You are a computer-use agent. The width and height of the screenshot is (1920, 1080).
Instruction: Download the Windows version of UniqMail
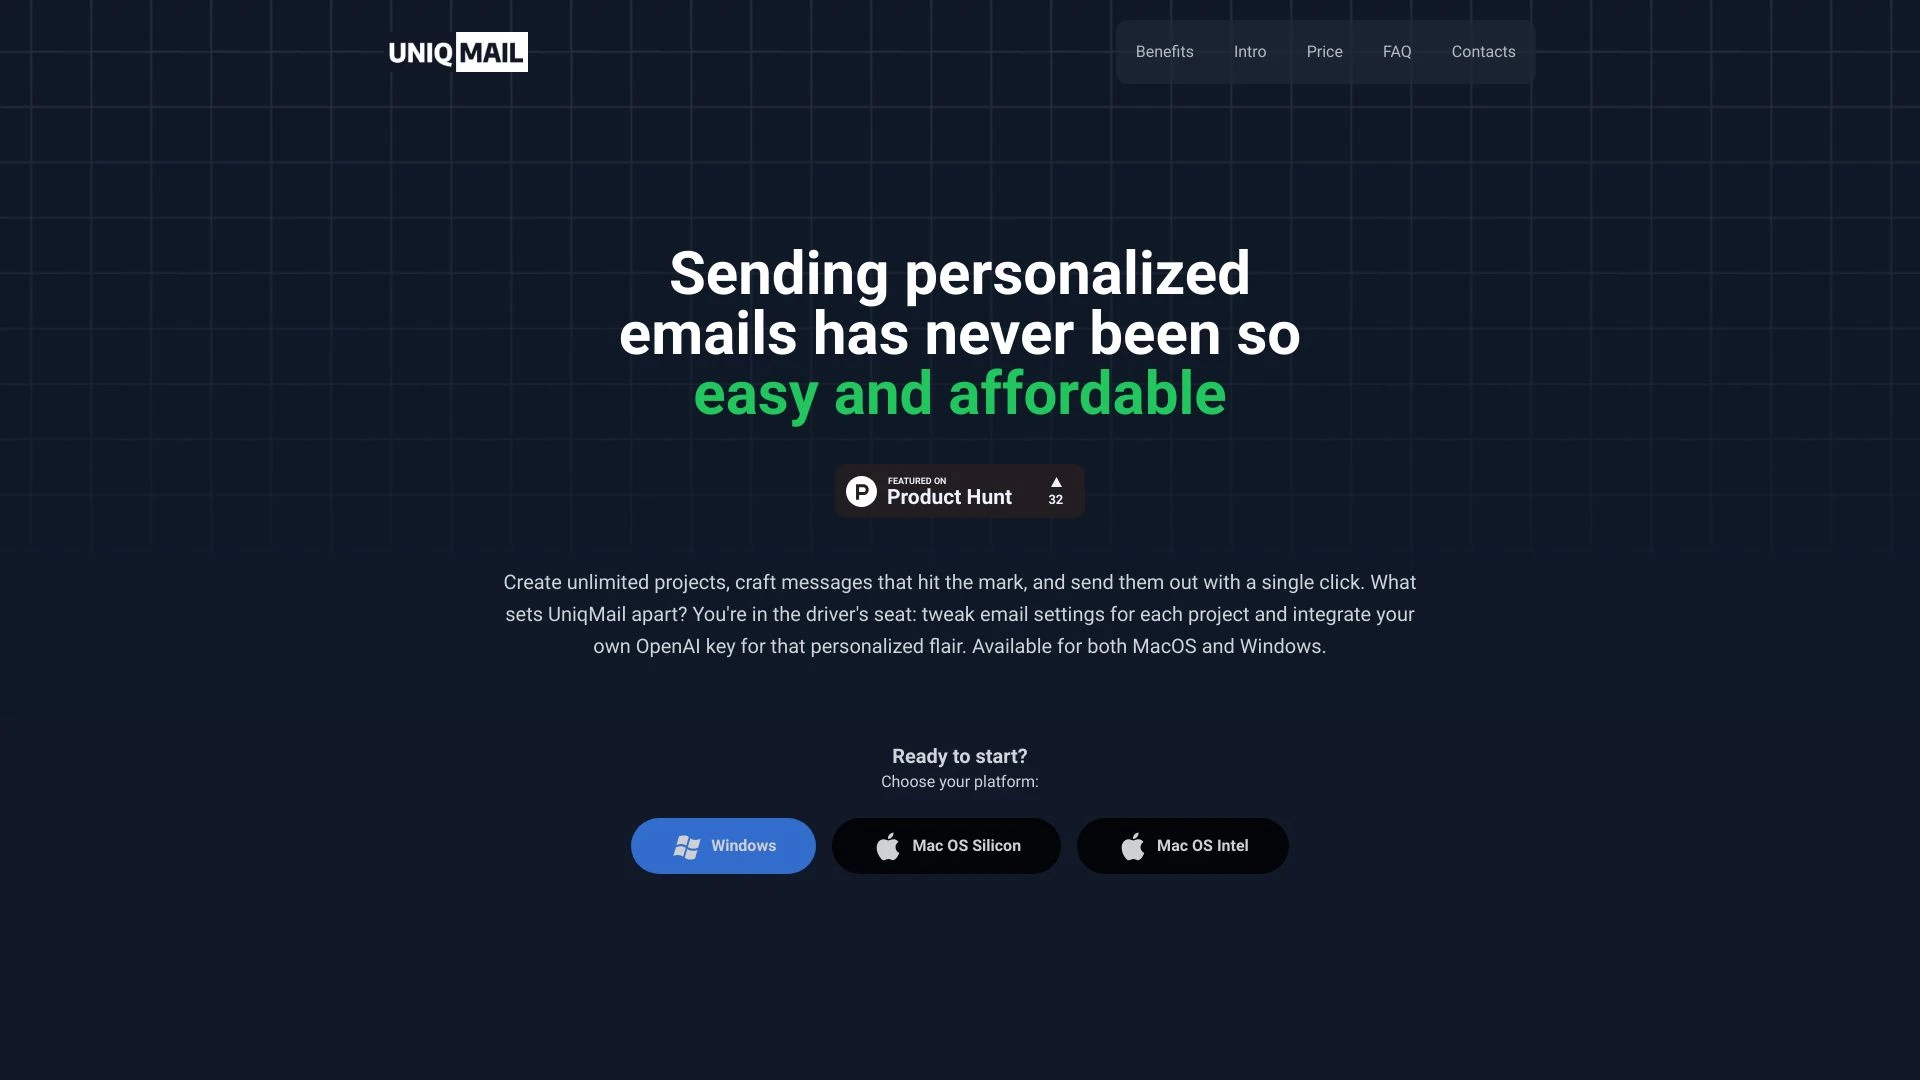(723, 845)
